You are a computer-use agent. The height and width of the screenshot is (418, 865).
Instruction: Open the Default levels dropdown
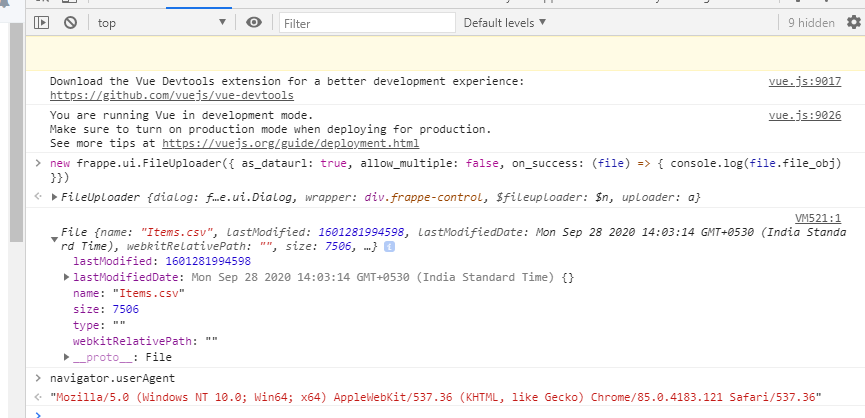coord(505,23)
